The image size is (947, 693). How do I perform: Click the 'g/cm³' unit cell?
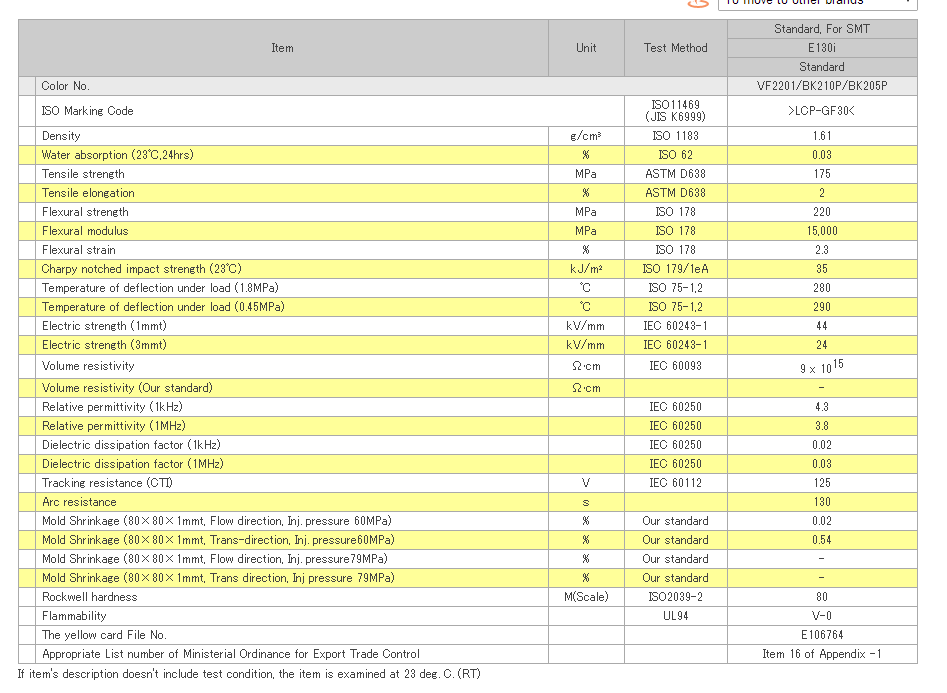tap(586, 136)
